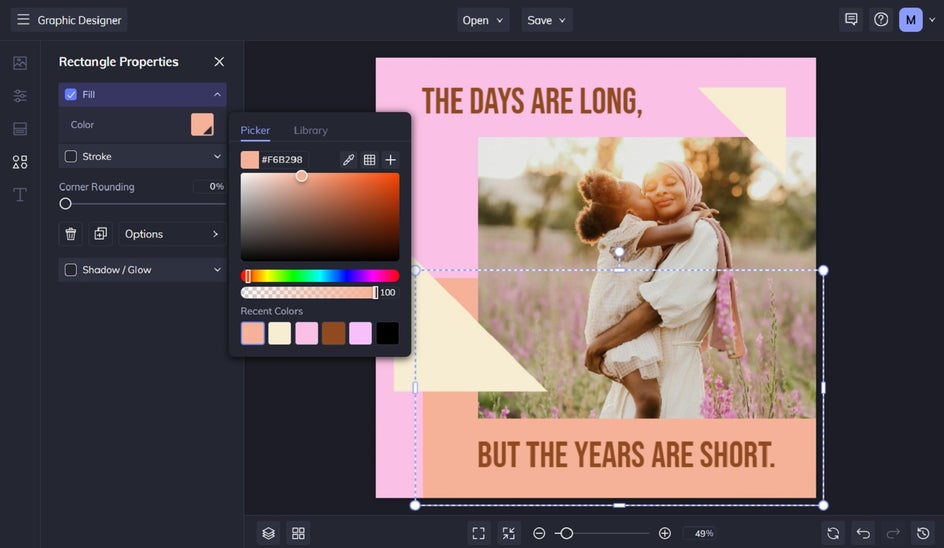This screenshot has height=548, width=944.
Task: Click the opacity value field 100
Action: click(388, 293)
